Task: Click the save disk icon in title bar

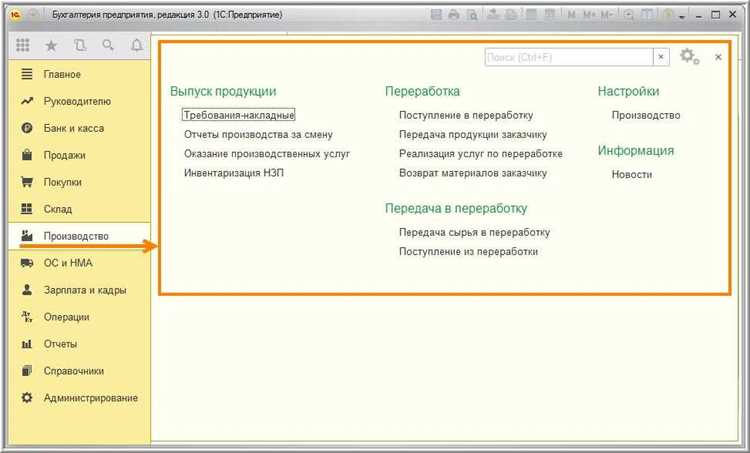Action: (x=436, y=15)
